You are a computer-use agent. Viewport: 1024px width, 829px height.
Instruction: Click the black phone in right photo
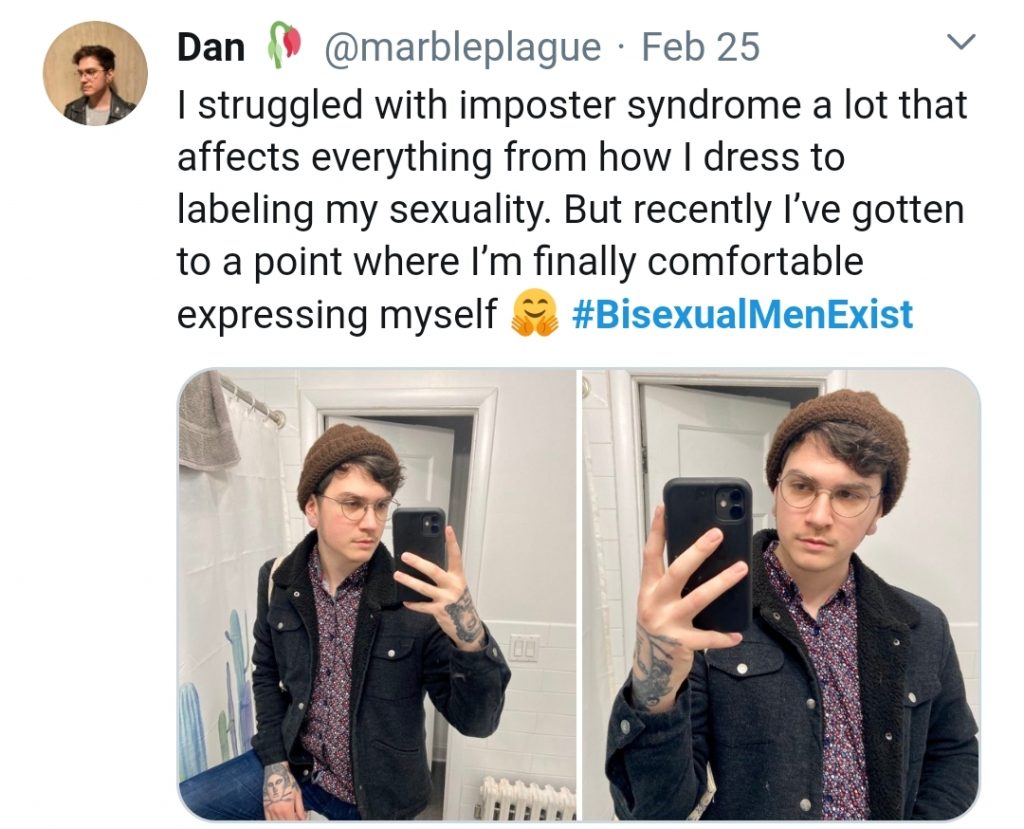coord(708,552)
